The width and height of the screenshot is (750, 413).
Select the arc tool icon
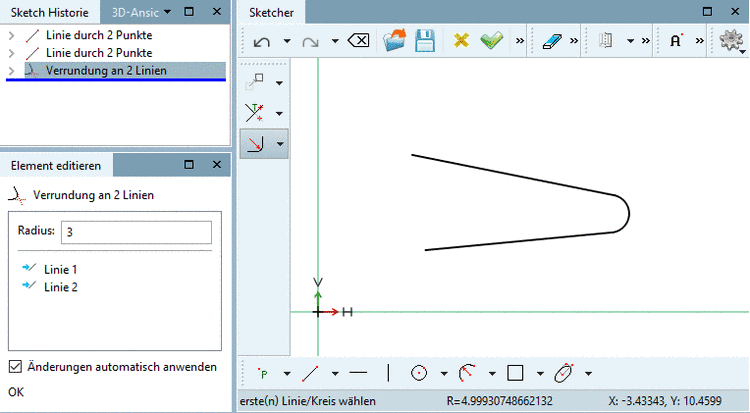tap(467, 373)
